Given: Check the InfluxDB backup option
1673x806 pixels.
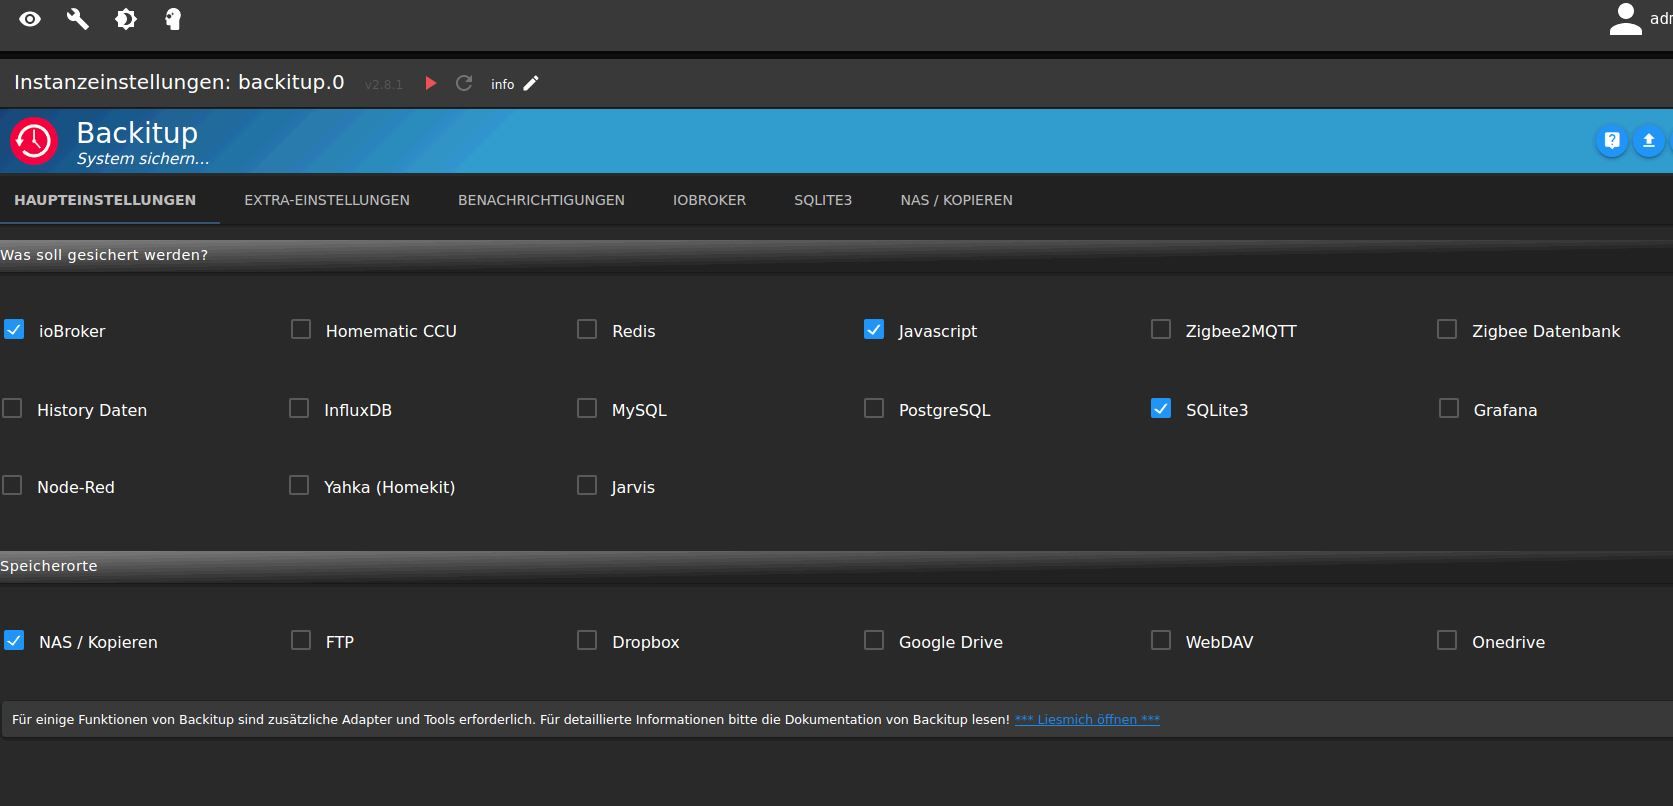Looking at the screenshot, I should tap(299, 408).
